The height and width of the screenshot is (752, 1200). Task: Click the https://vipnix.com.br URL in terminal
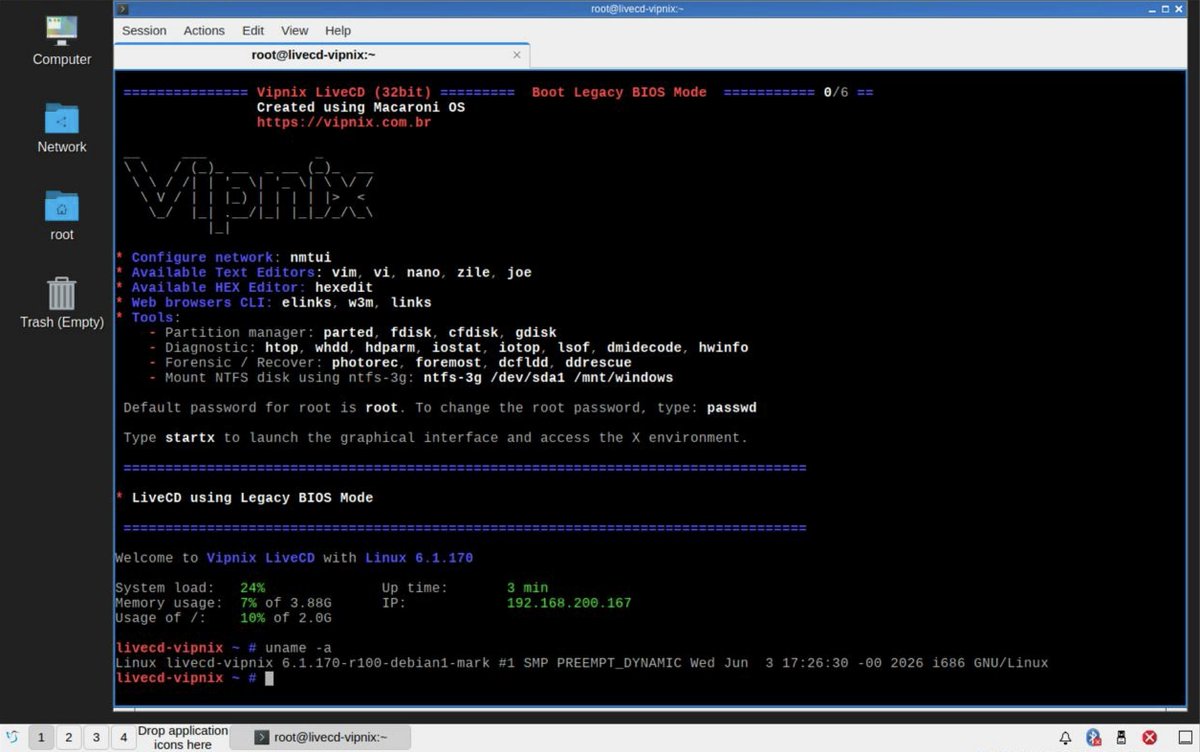pyautogui.click(x=344, y=122)
